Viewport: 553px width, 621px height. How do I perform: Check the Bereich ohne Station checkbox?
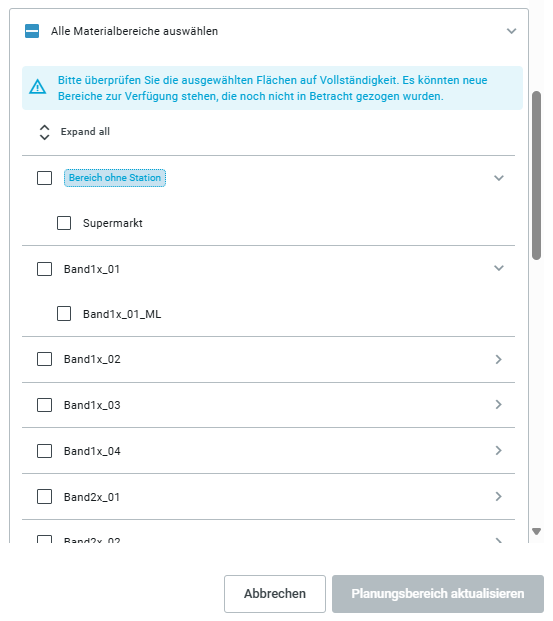44,178
